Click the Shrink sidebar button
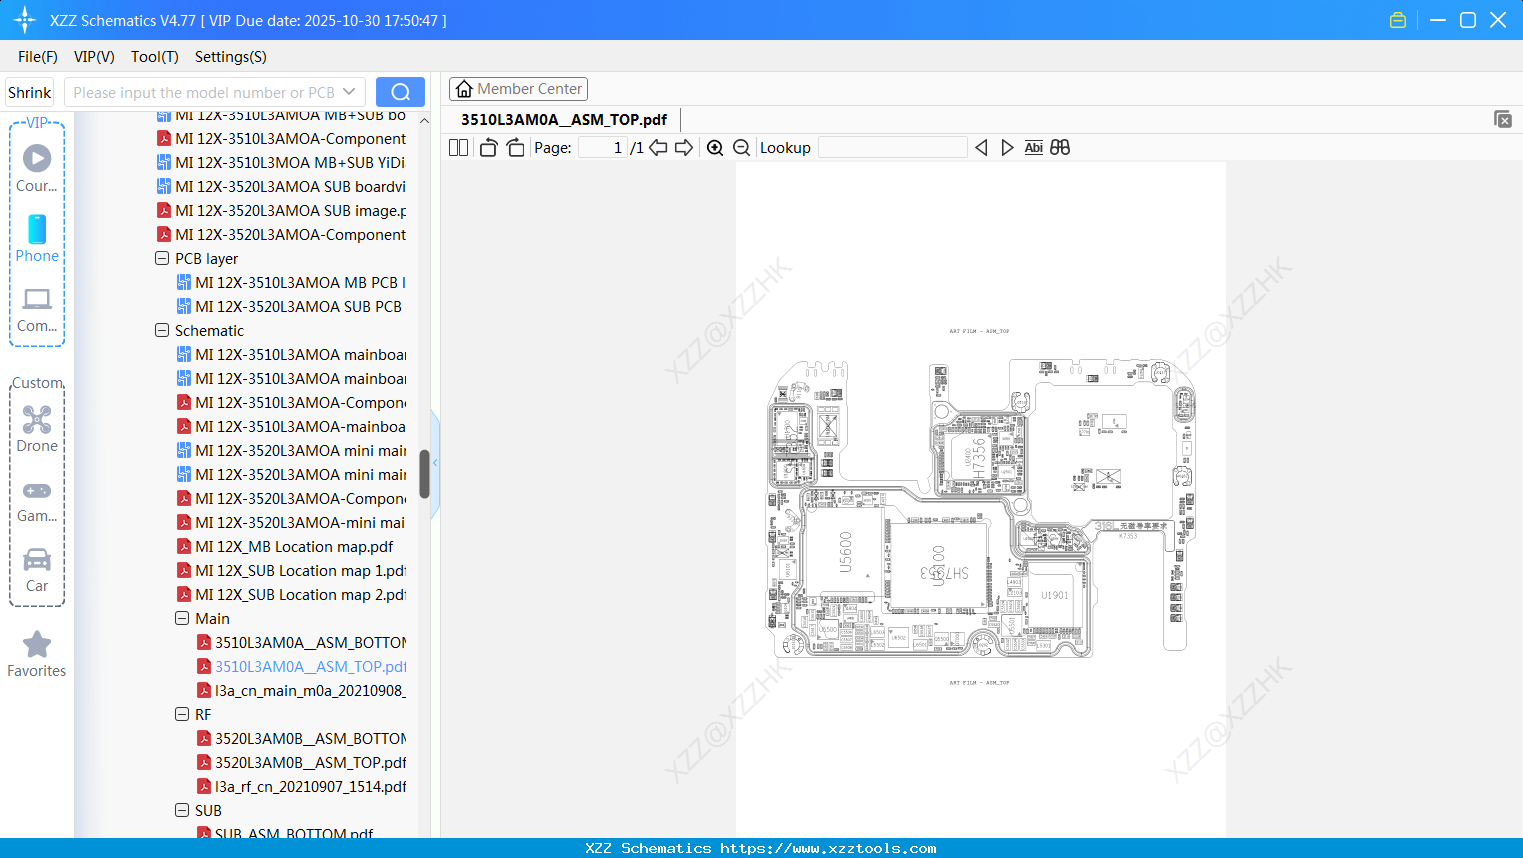The image size is (1523, 858). [28, 91]
